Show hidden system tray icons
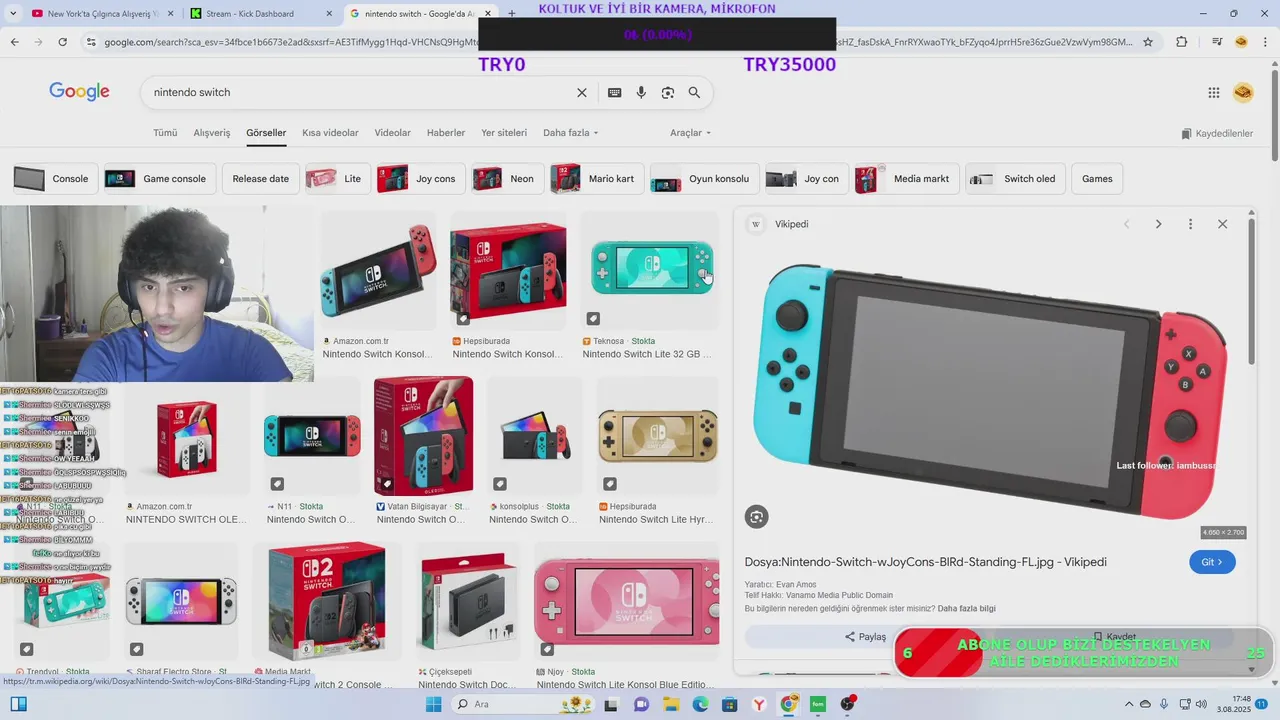Screen dimensions: 1280x720 coord(1129,704)
